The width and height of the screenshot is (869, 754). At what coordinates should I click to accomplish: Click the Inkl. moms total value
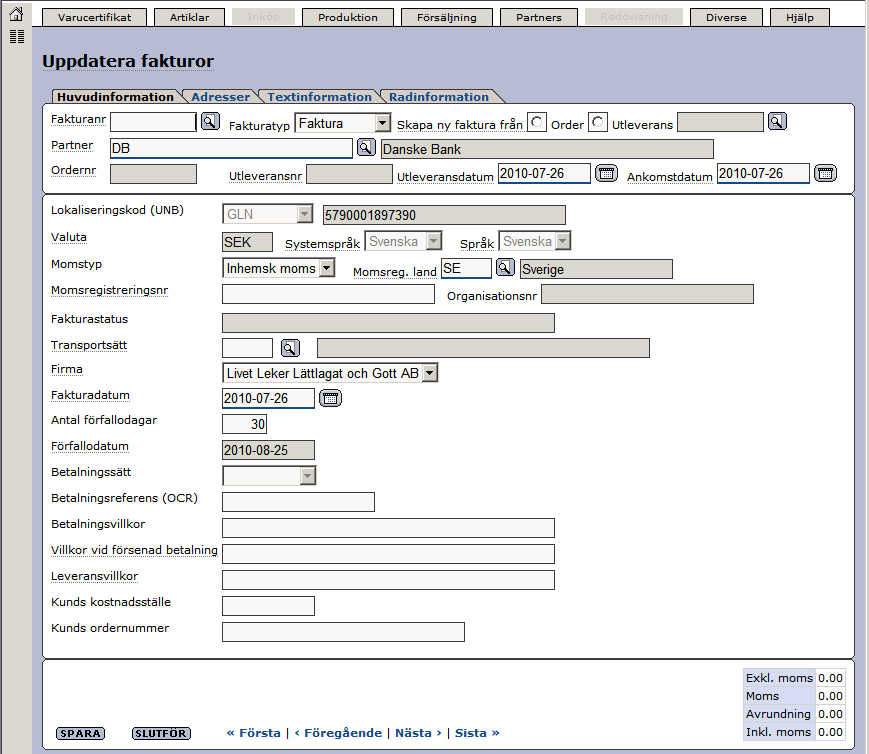[830, 732]
